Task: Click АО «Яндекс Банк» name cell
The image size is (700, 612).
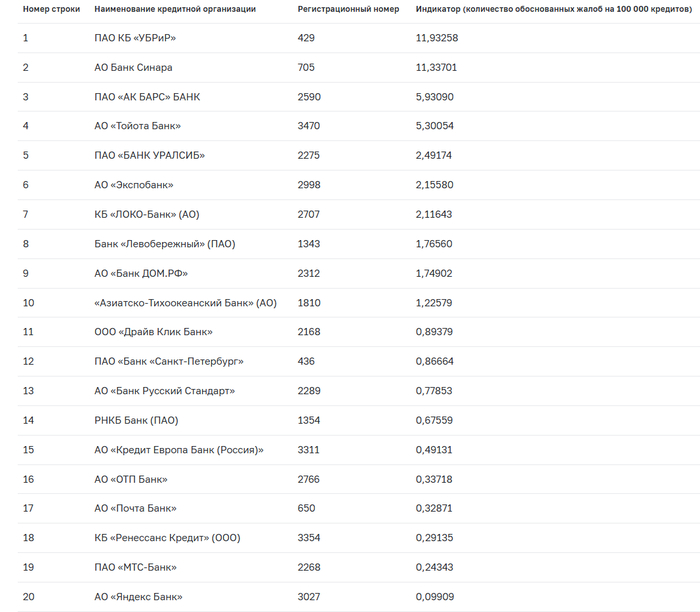Action: [x=138, y=597]
